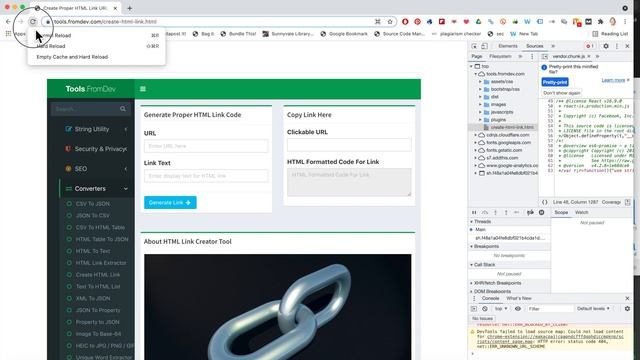Toggle the live expression eye icon
This screenshot has height=360, width=640.
click(518, 309)
